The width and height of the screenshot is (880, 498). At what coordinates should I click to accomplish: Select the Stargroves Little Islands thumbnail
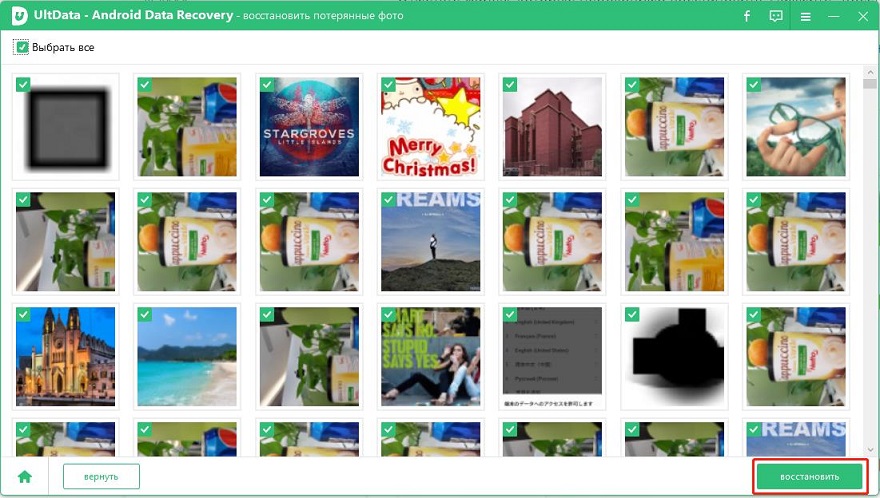click(309, 127)
